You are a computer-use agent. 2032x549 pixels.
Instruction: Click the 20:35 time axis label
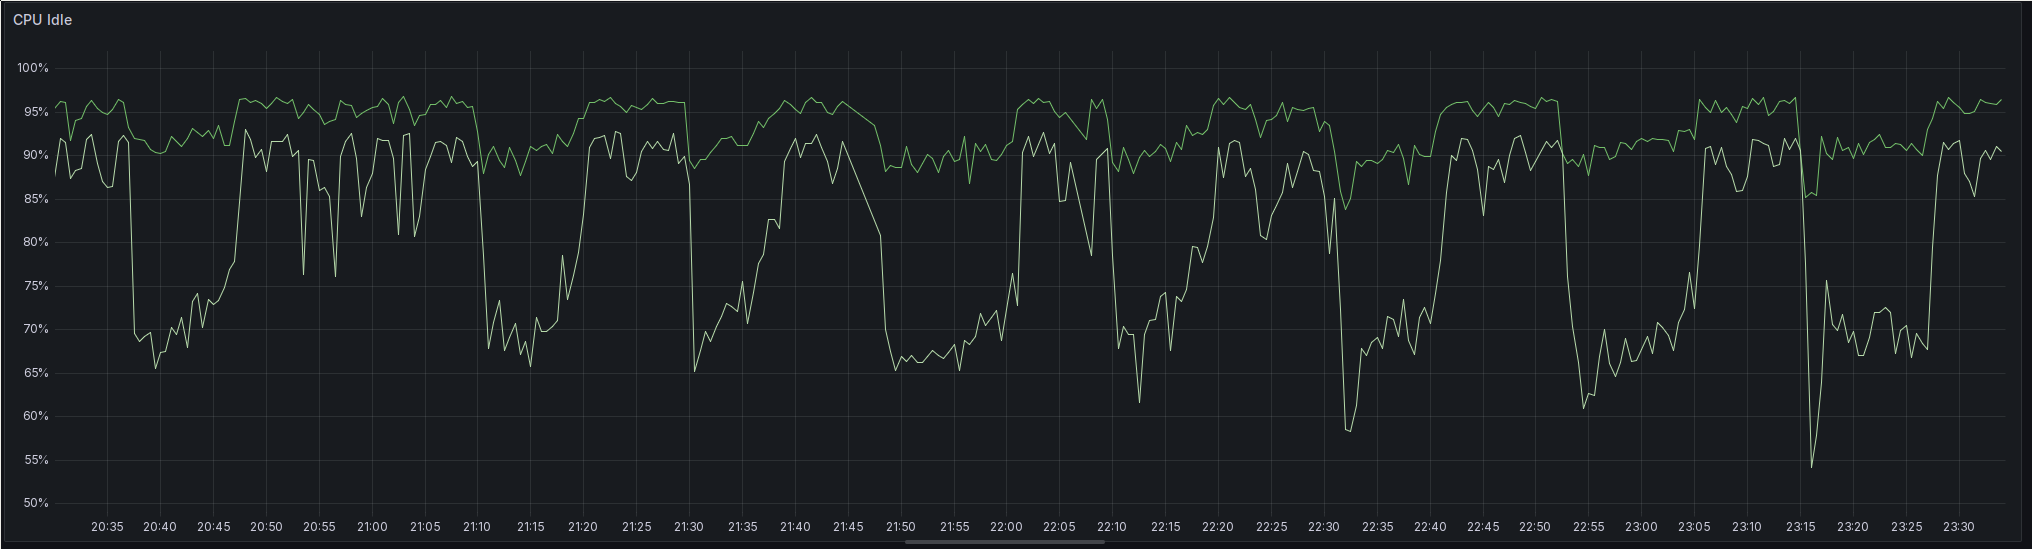point(107,527)
